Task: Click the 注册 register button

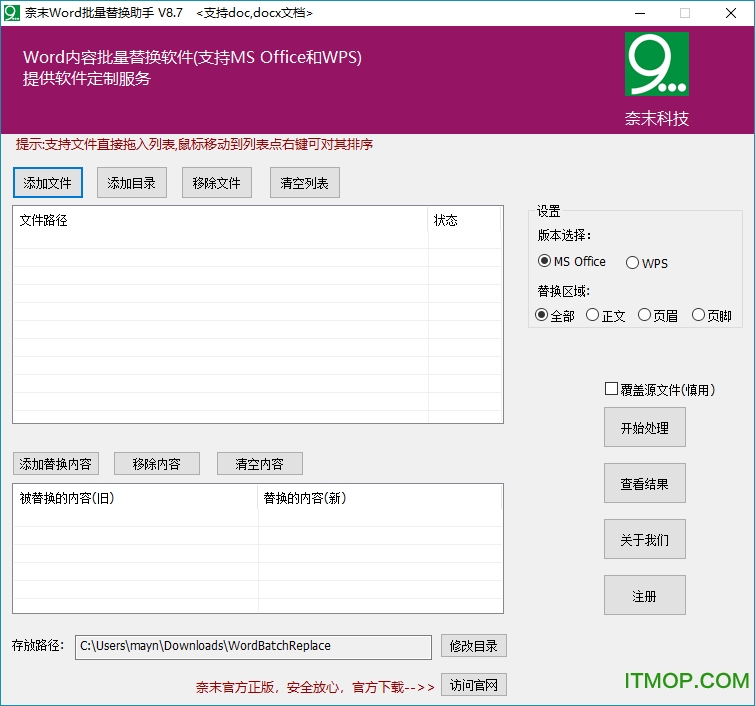Action: [x=645, y=595]
